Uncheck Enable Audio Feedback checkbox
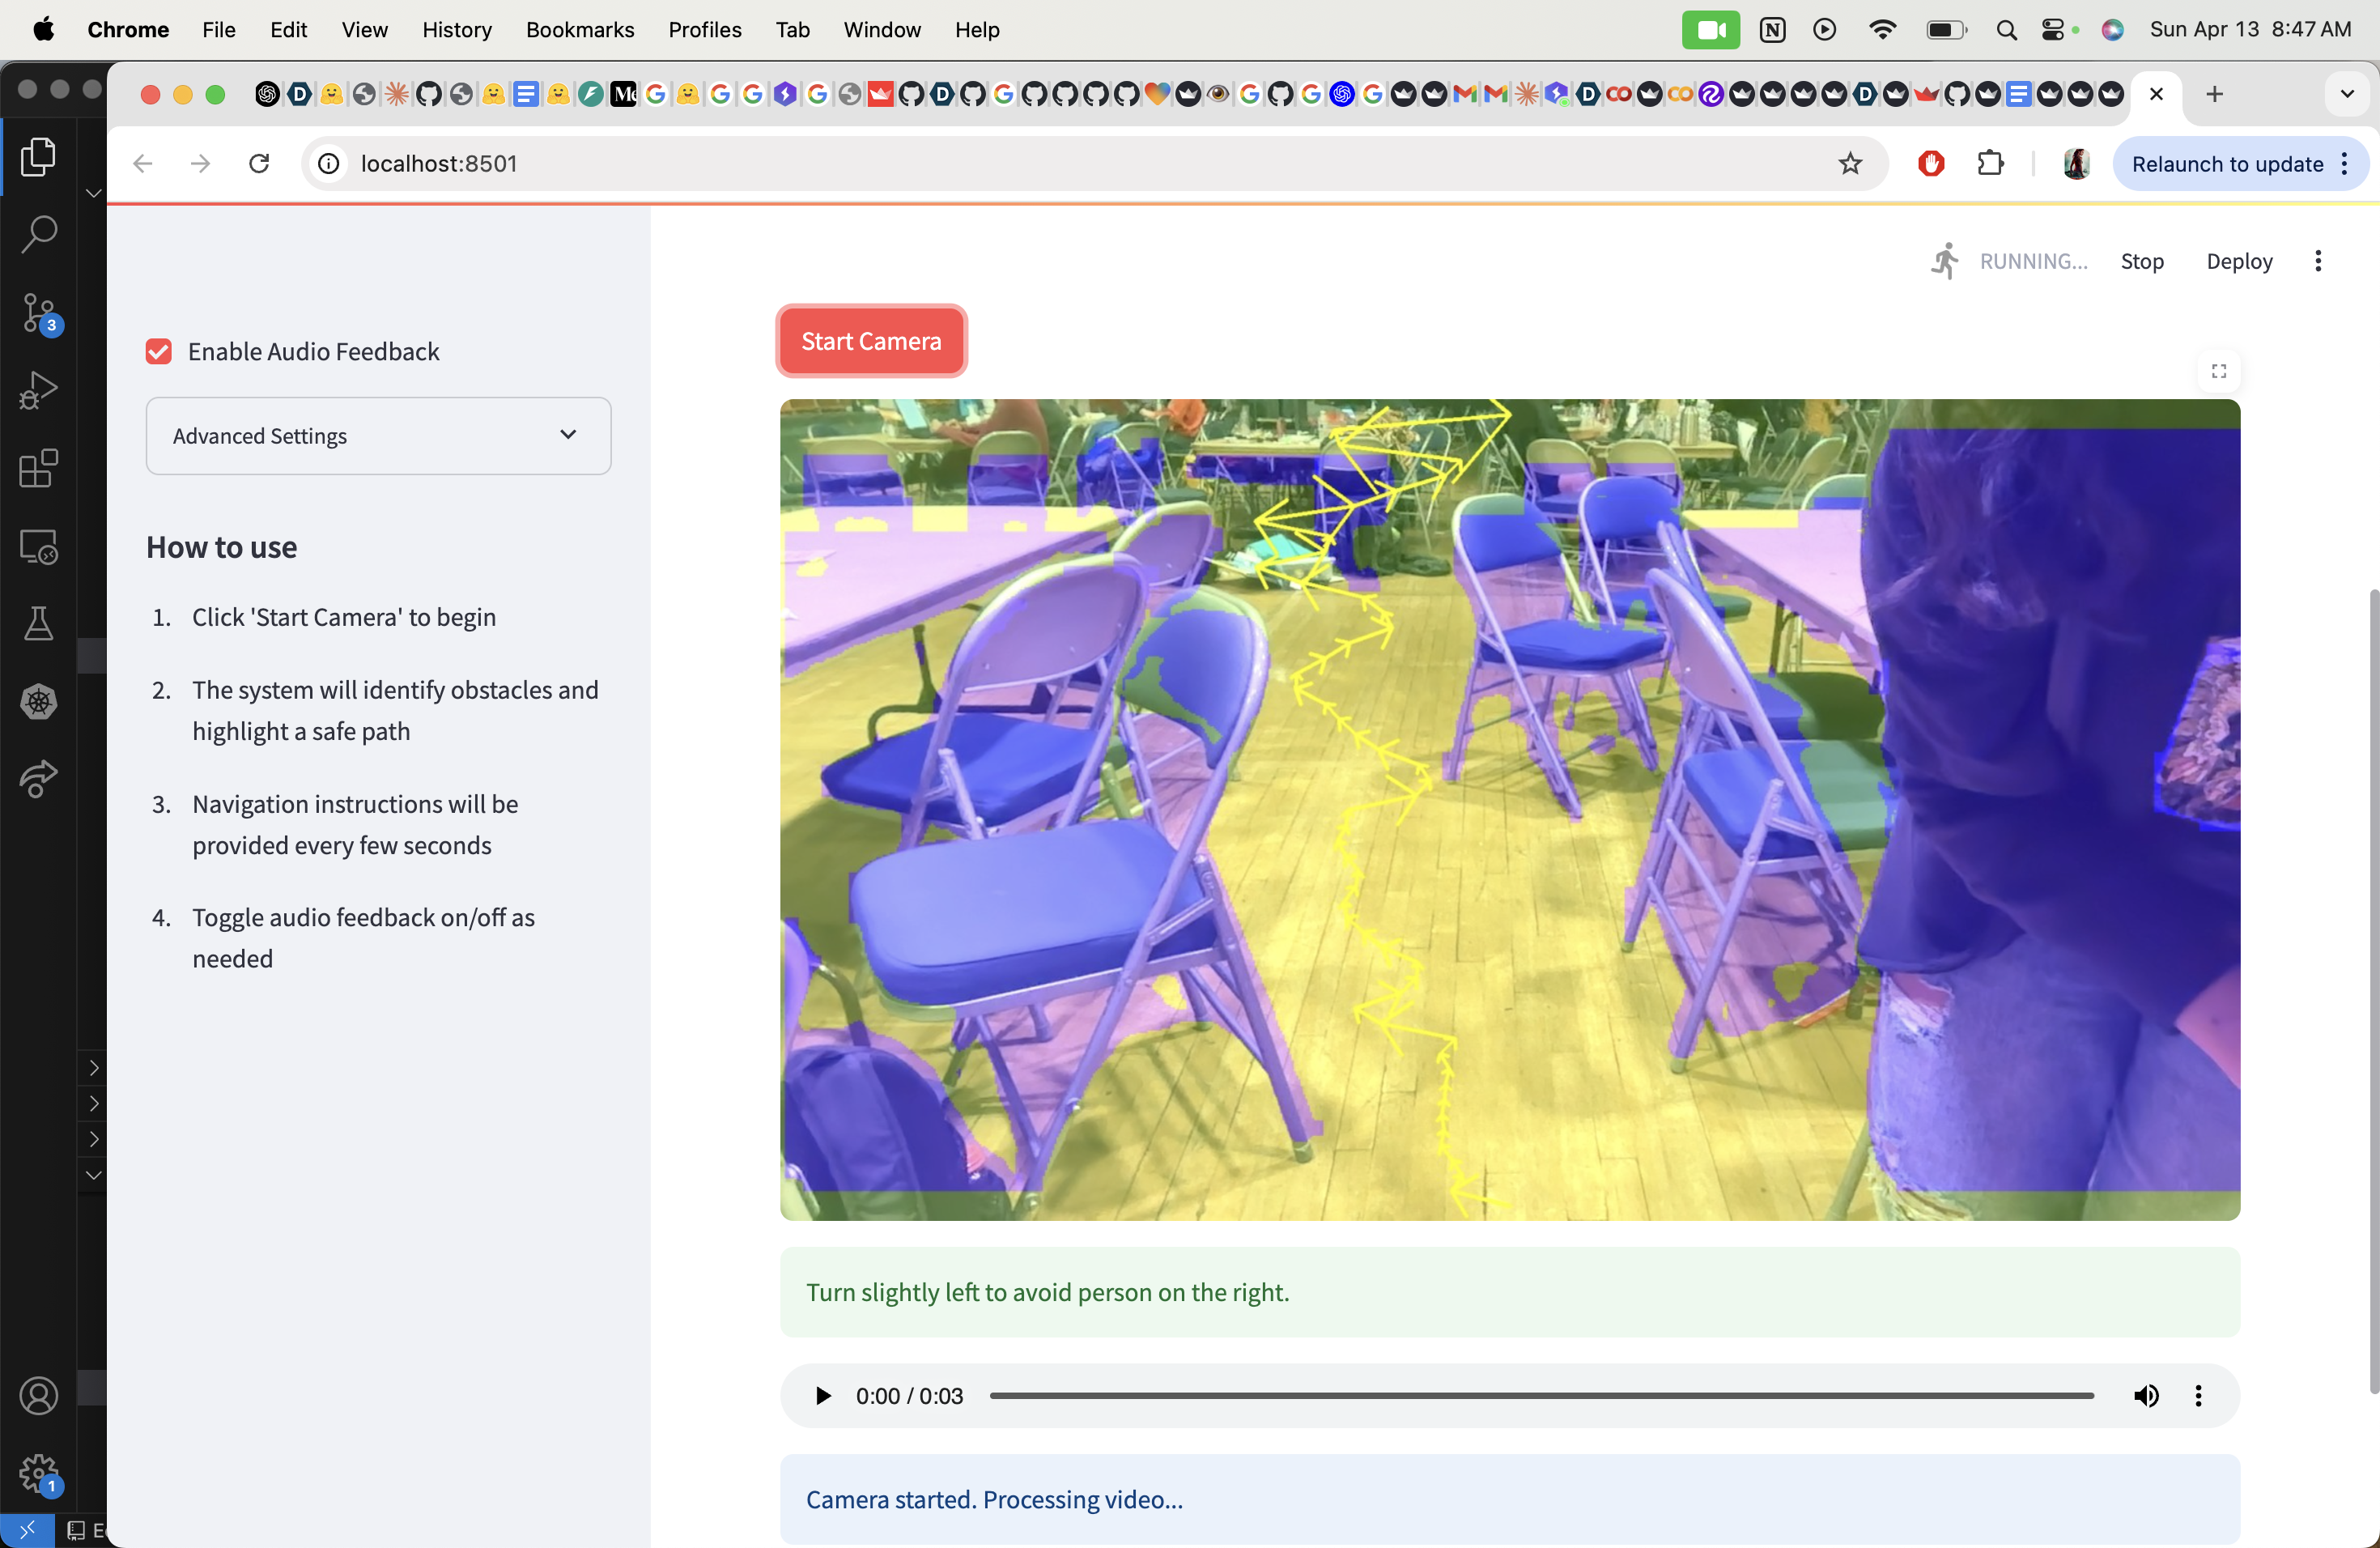This screenshot has width=2380, height=1548. (x=159, y=352)
